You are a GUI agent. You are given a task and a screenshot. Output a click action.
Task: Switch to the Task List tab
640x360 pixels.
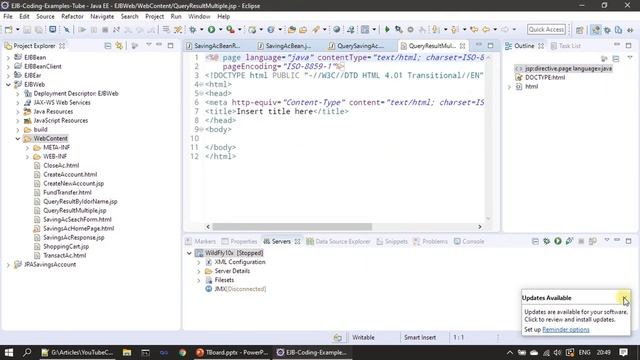[566, 46]
